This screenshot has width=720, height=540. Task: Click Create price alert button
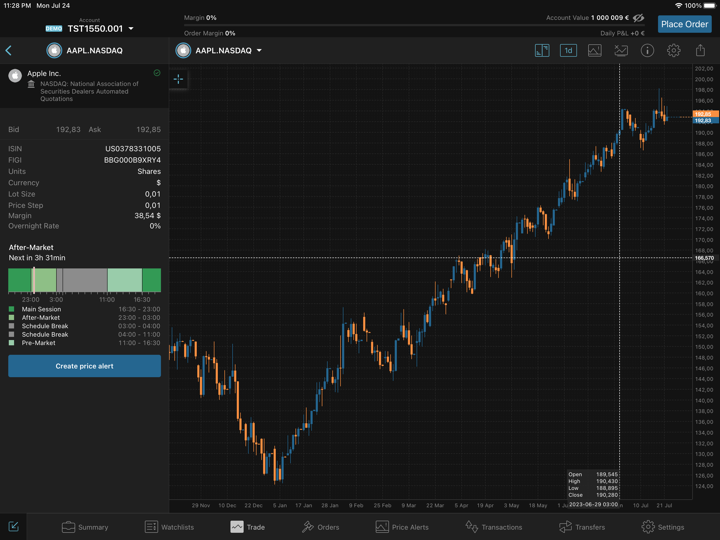84,366
